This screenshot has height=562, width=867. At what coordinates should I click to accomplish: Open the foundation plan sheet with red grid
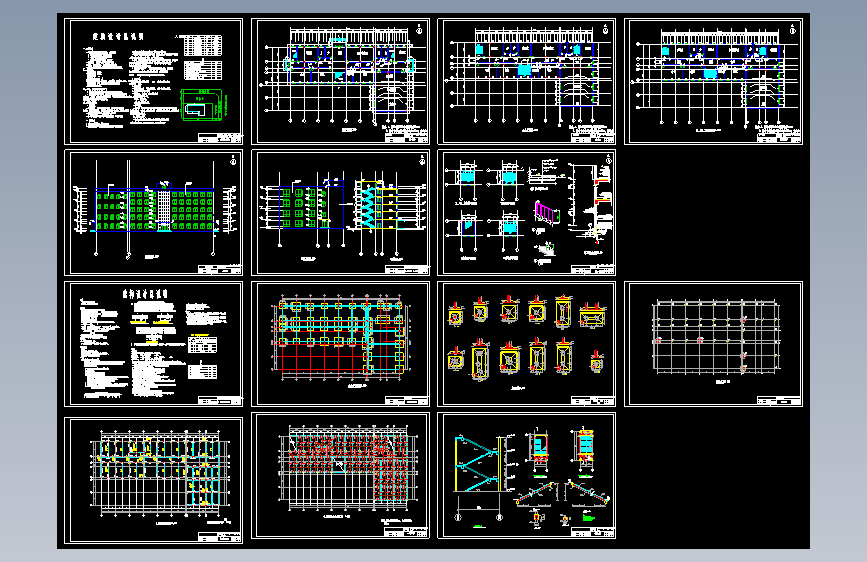coord(340,344)
